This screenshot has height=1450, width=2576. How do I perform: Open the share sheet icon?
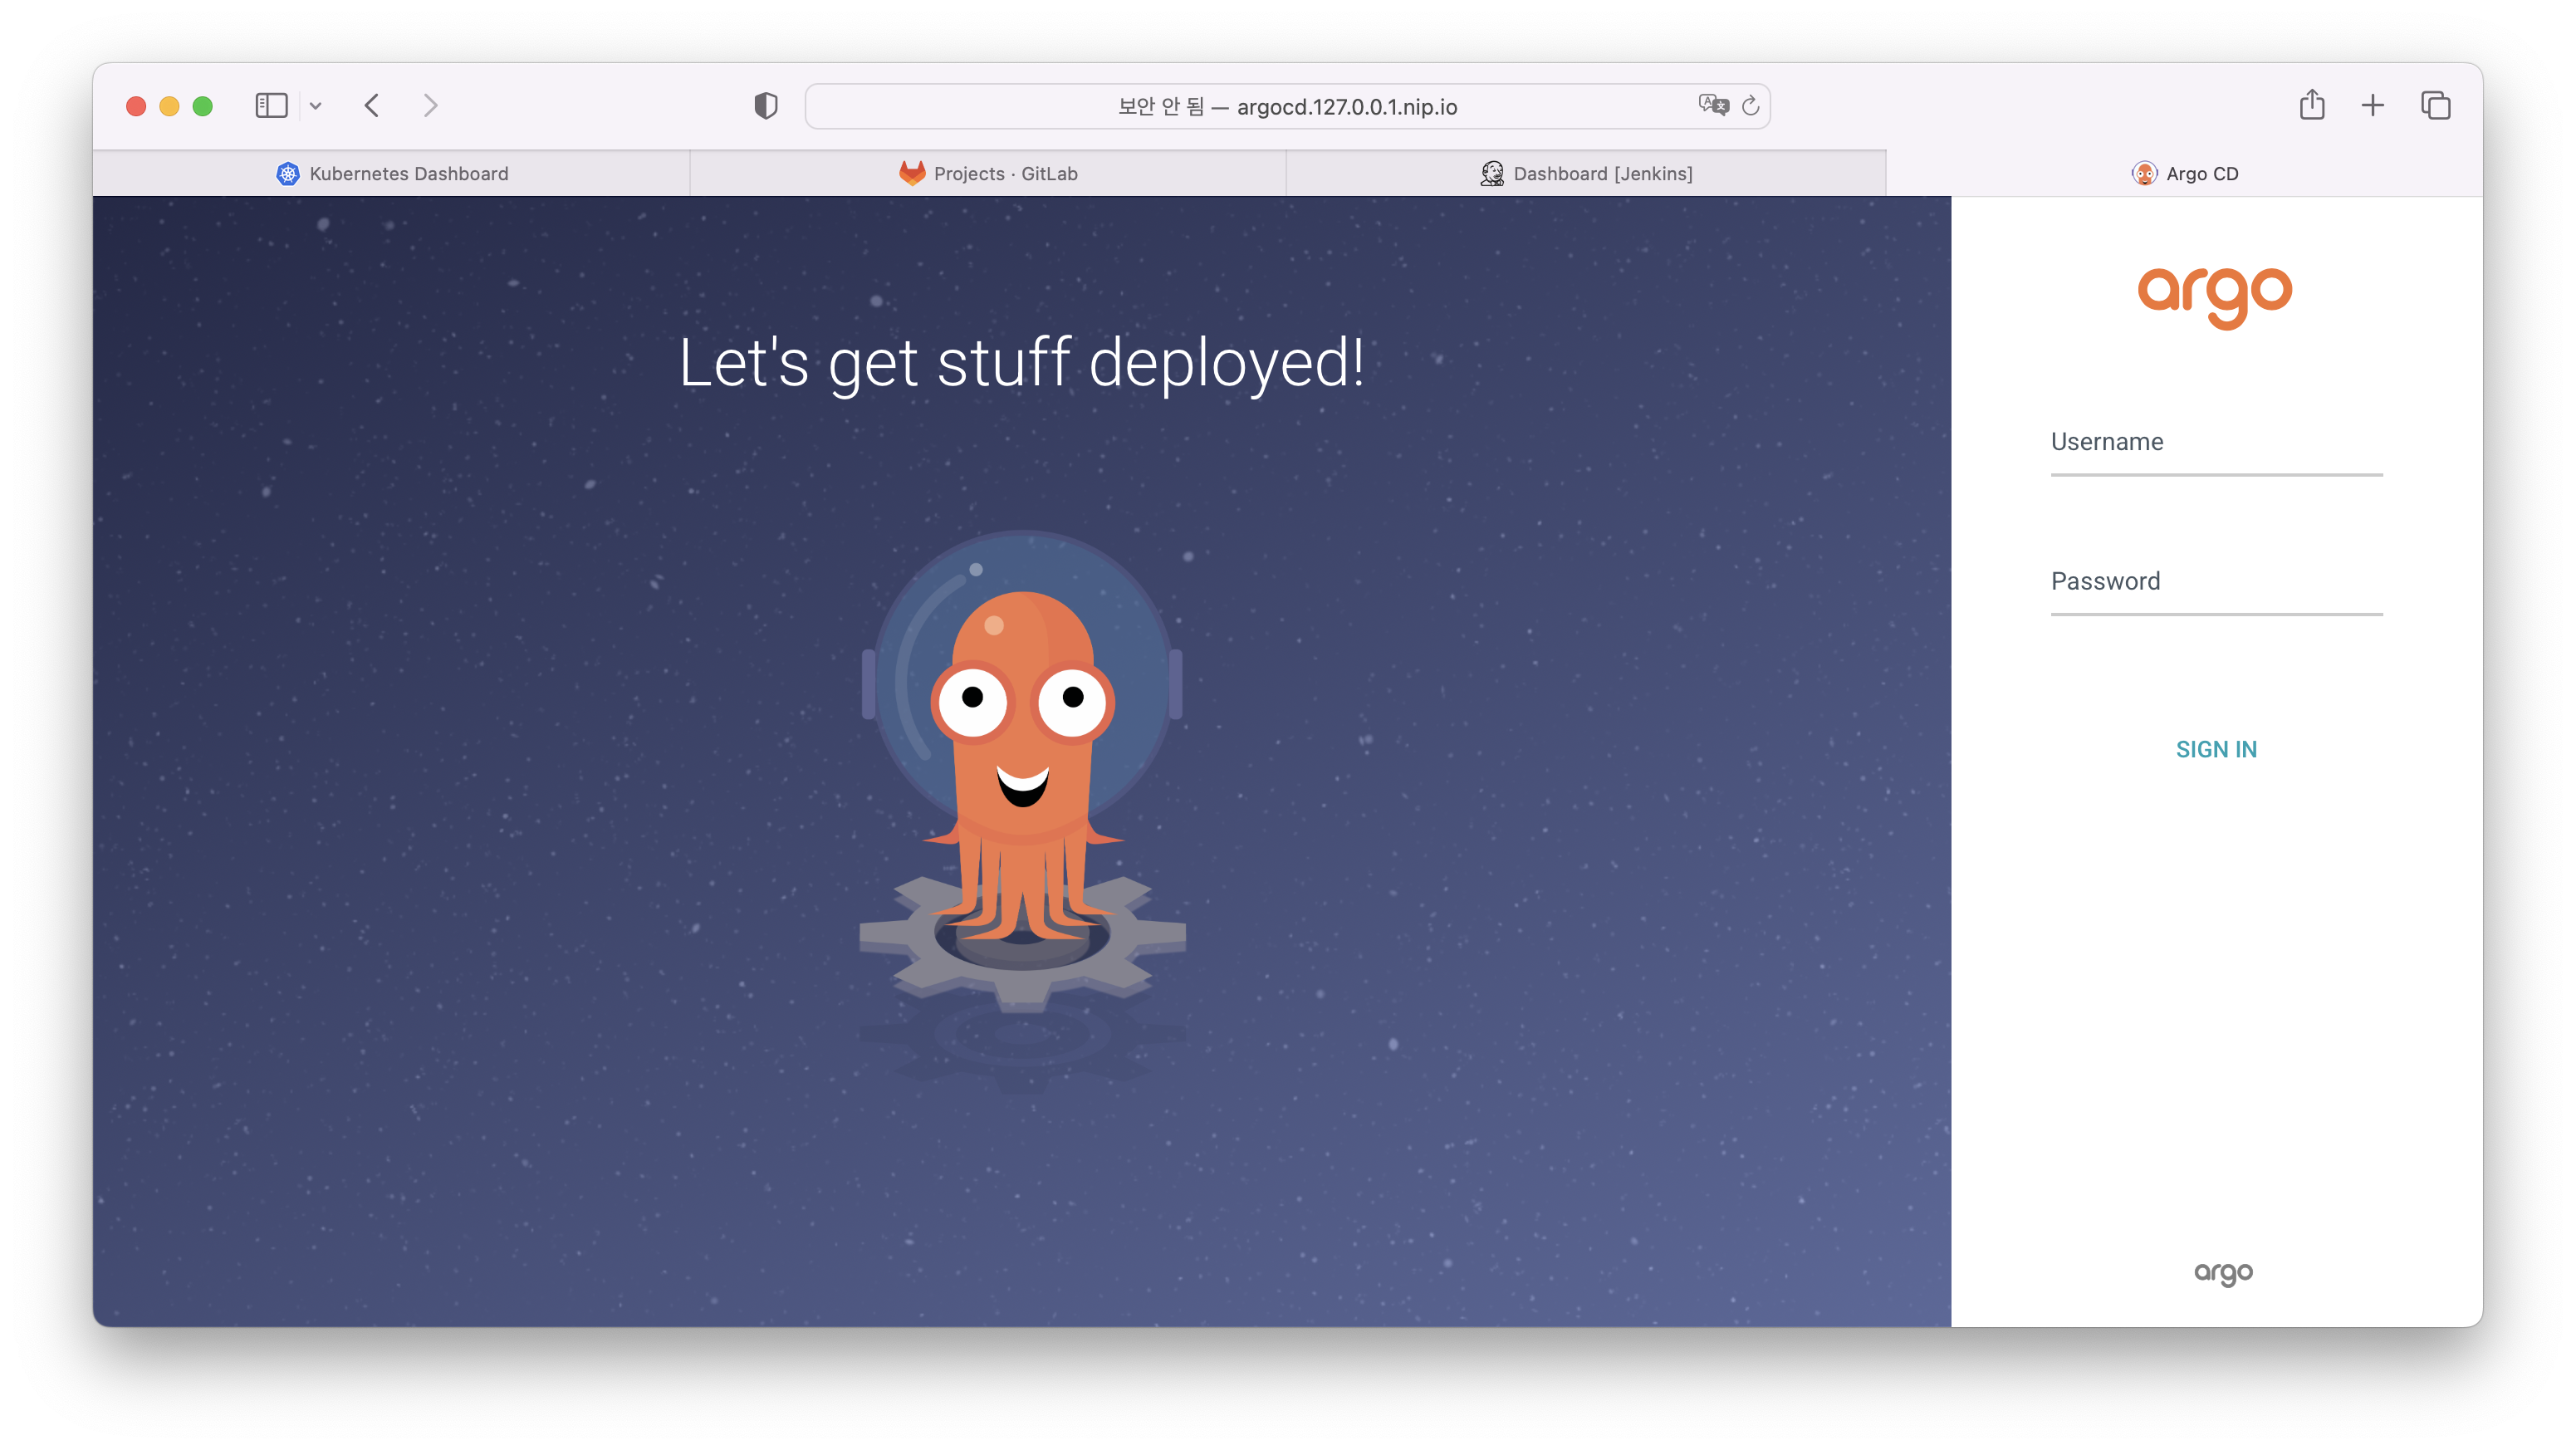(2311, 105)
